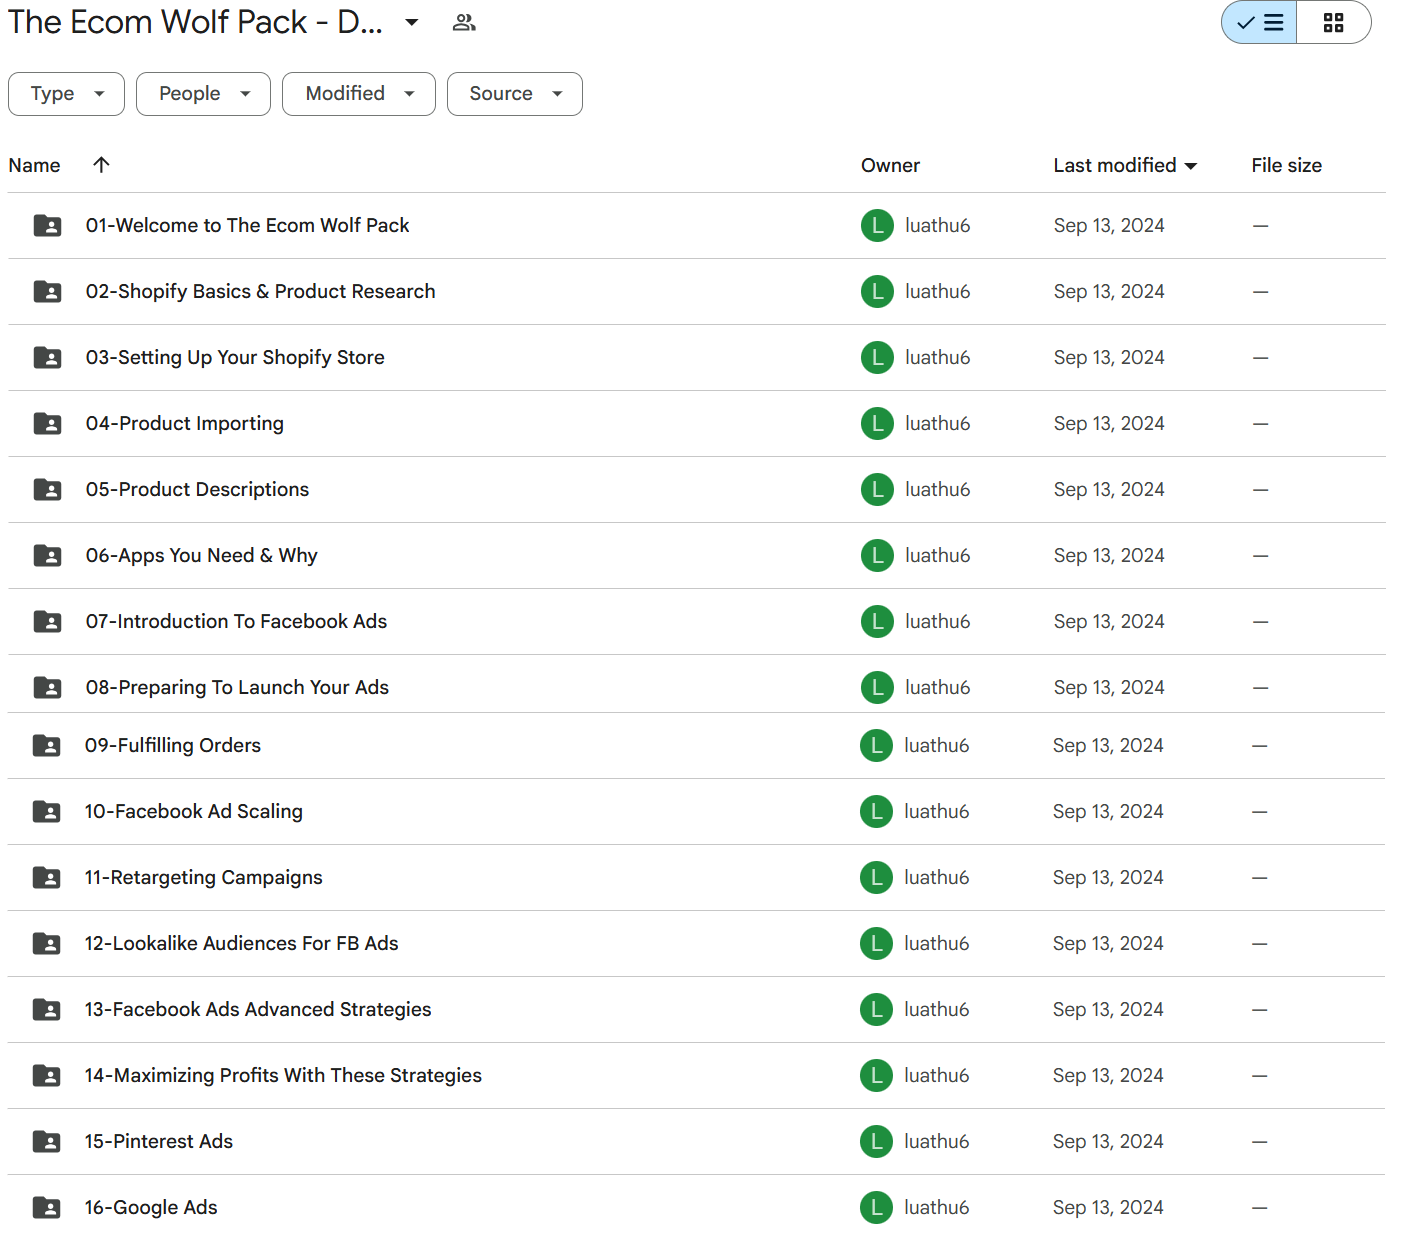Open folder 12-Lookalike Audiences For FB Ads
The image size is (1427, 1237).
[x=241, y=943]
